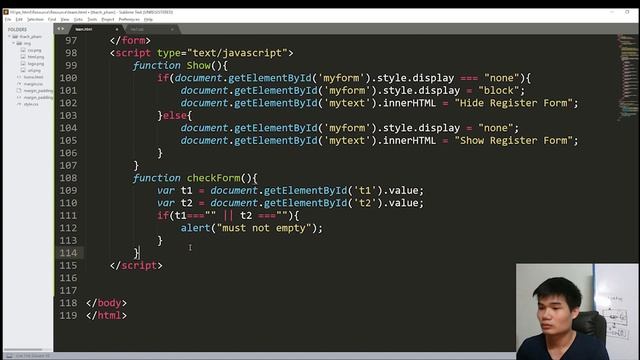Open the File menu
This screenshot has width=640, height=360.
8,19
